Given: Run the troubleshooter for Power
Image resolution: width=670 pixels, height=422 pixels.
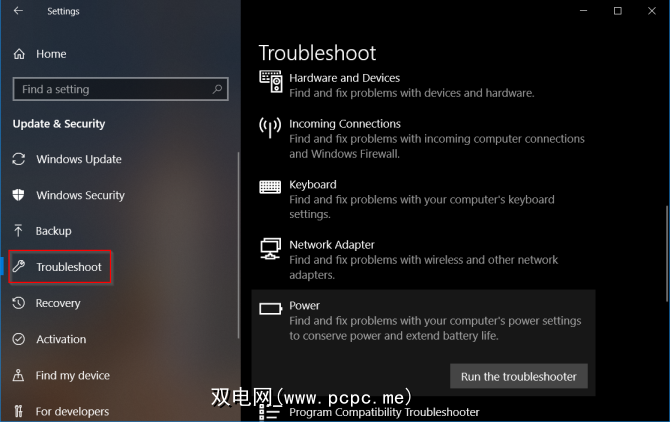Looking at the screenshot, I should [x=519, y=376].
